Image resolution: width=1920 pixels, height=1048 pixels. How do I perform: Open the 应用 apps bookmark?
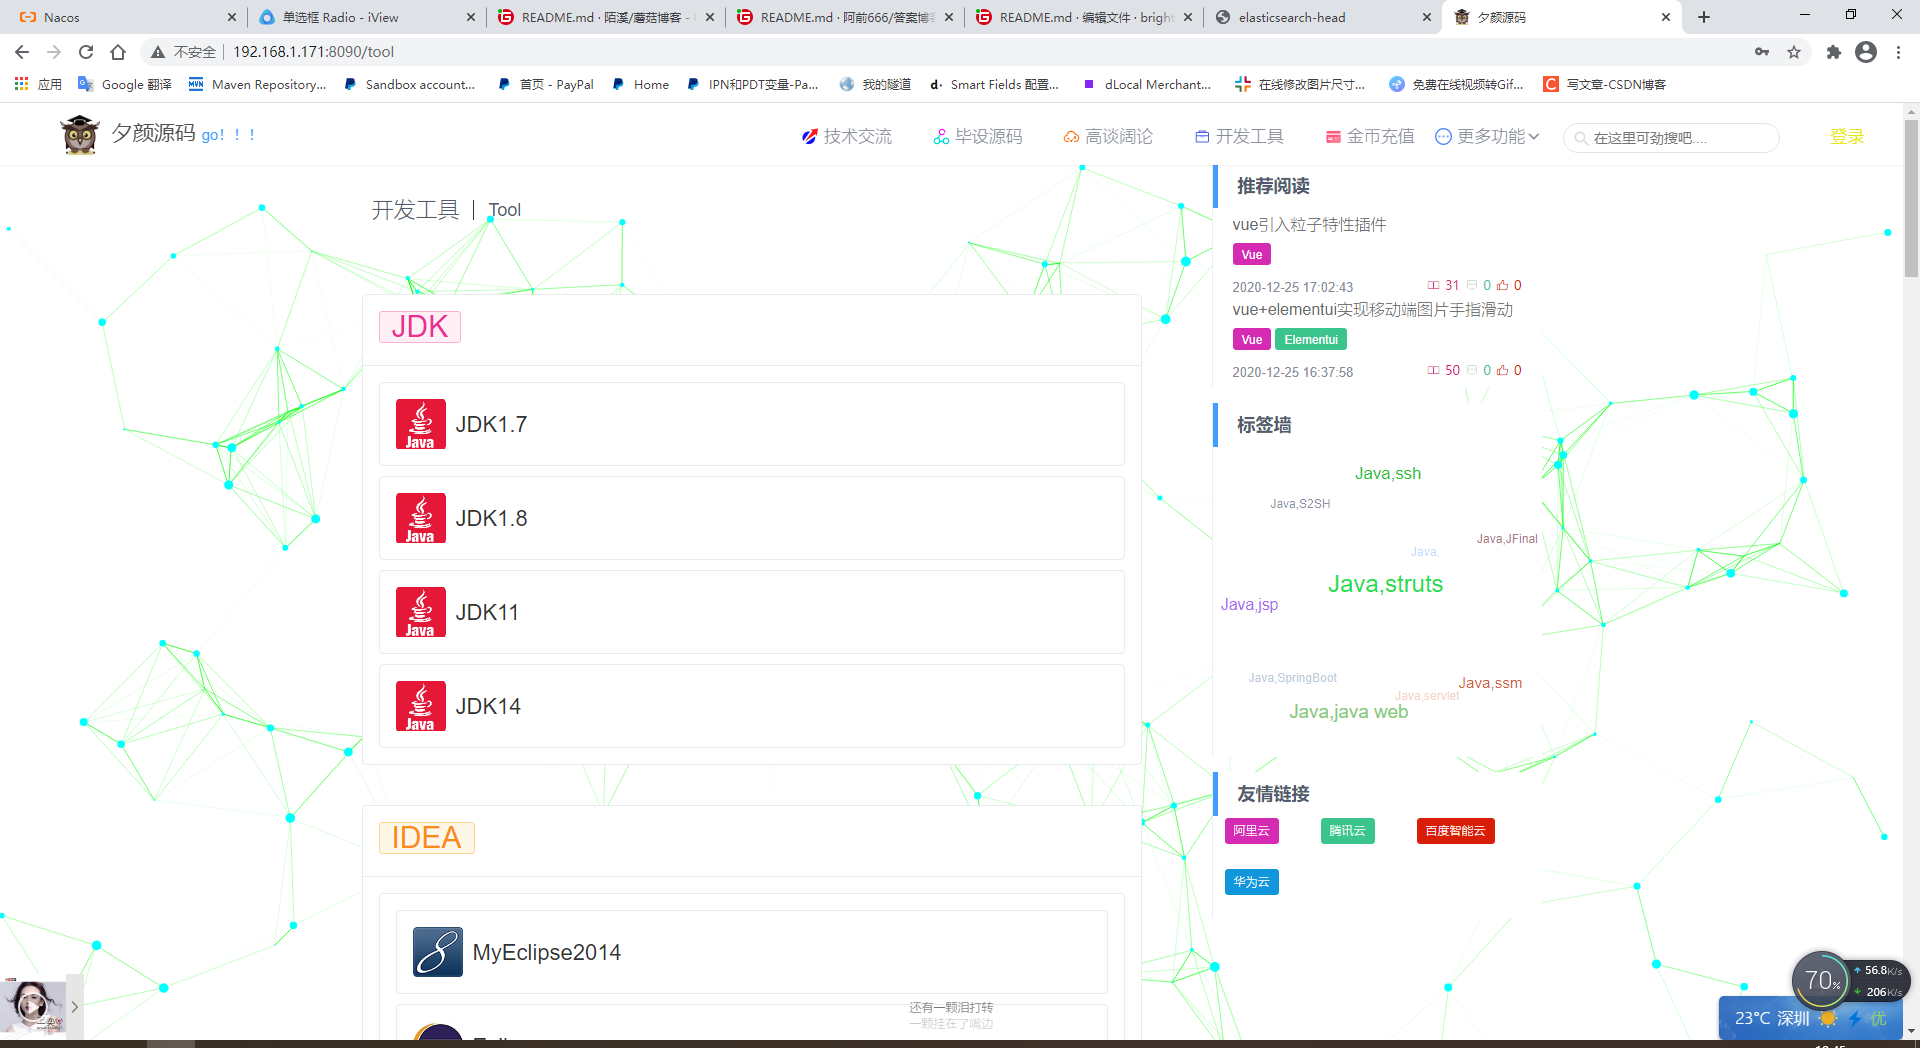pos(38,84)
